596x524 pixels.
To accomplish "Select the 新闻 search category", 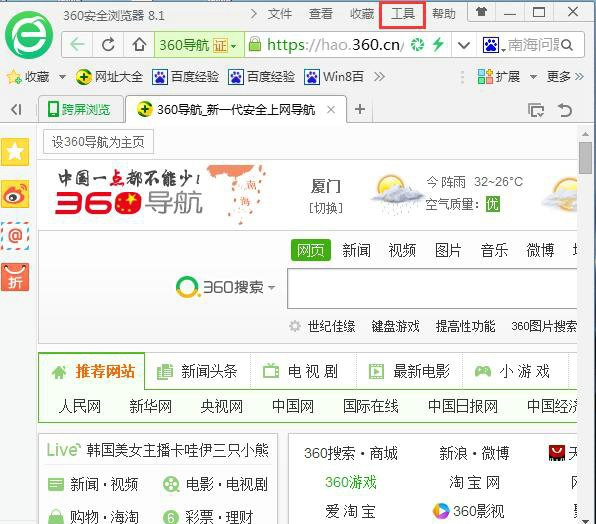I will point(356,250).
